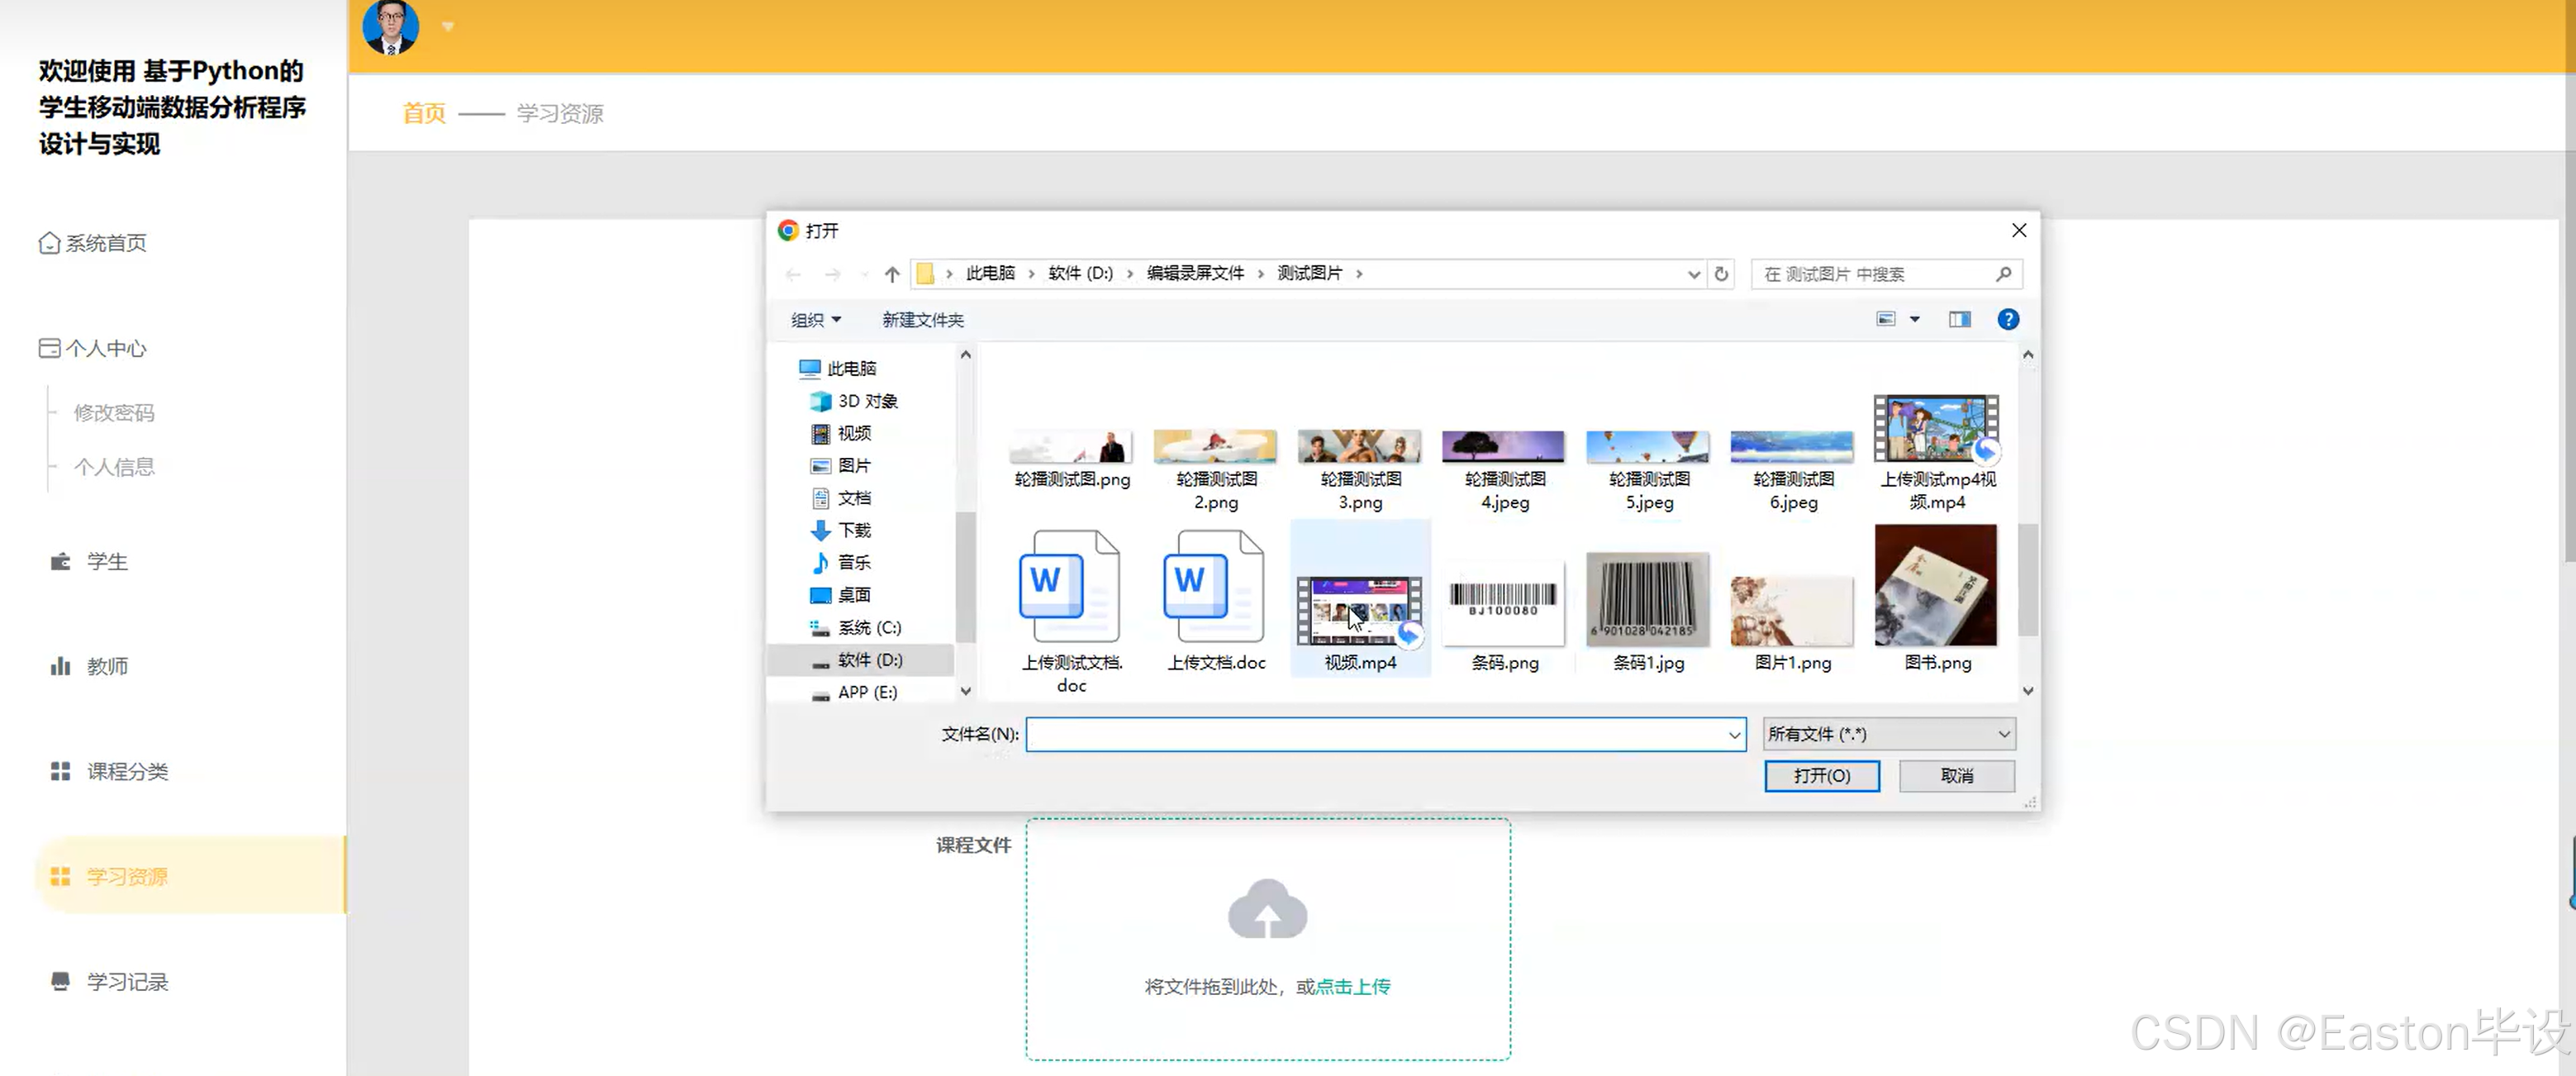Select the file 轮播测试图6.jpeg
The height and width of the screenshot is (1076, 2576).
(1793, 470)
